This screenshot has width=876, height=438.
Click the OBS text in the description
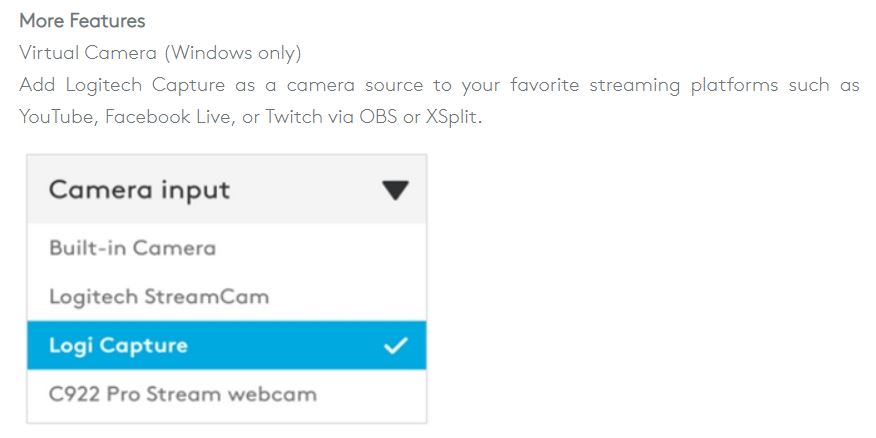tap(380, 117)
